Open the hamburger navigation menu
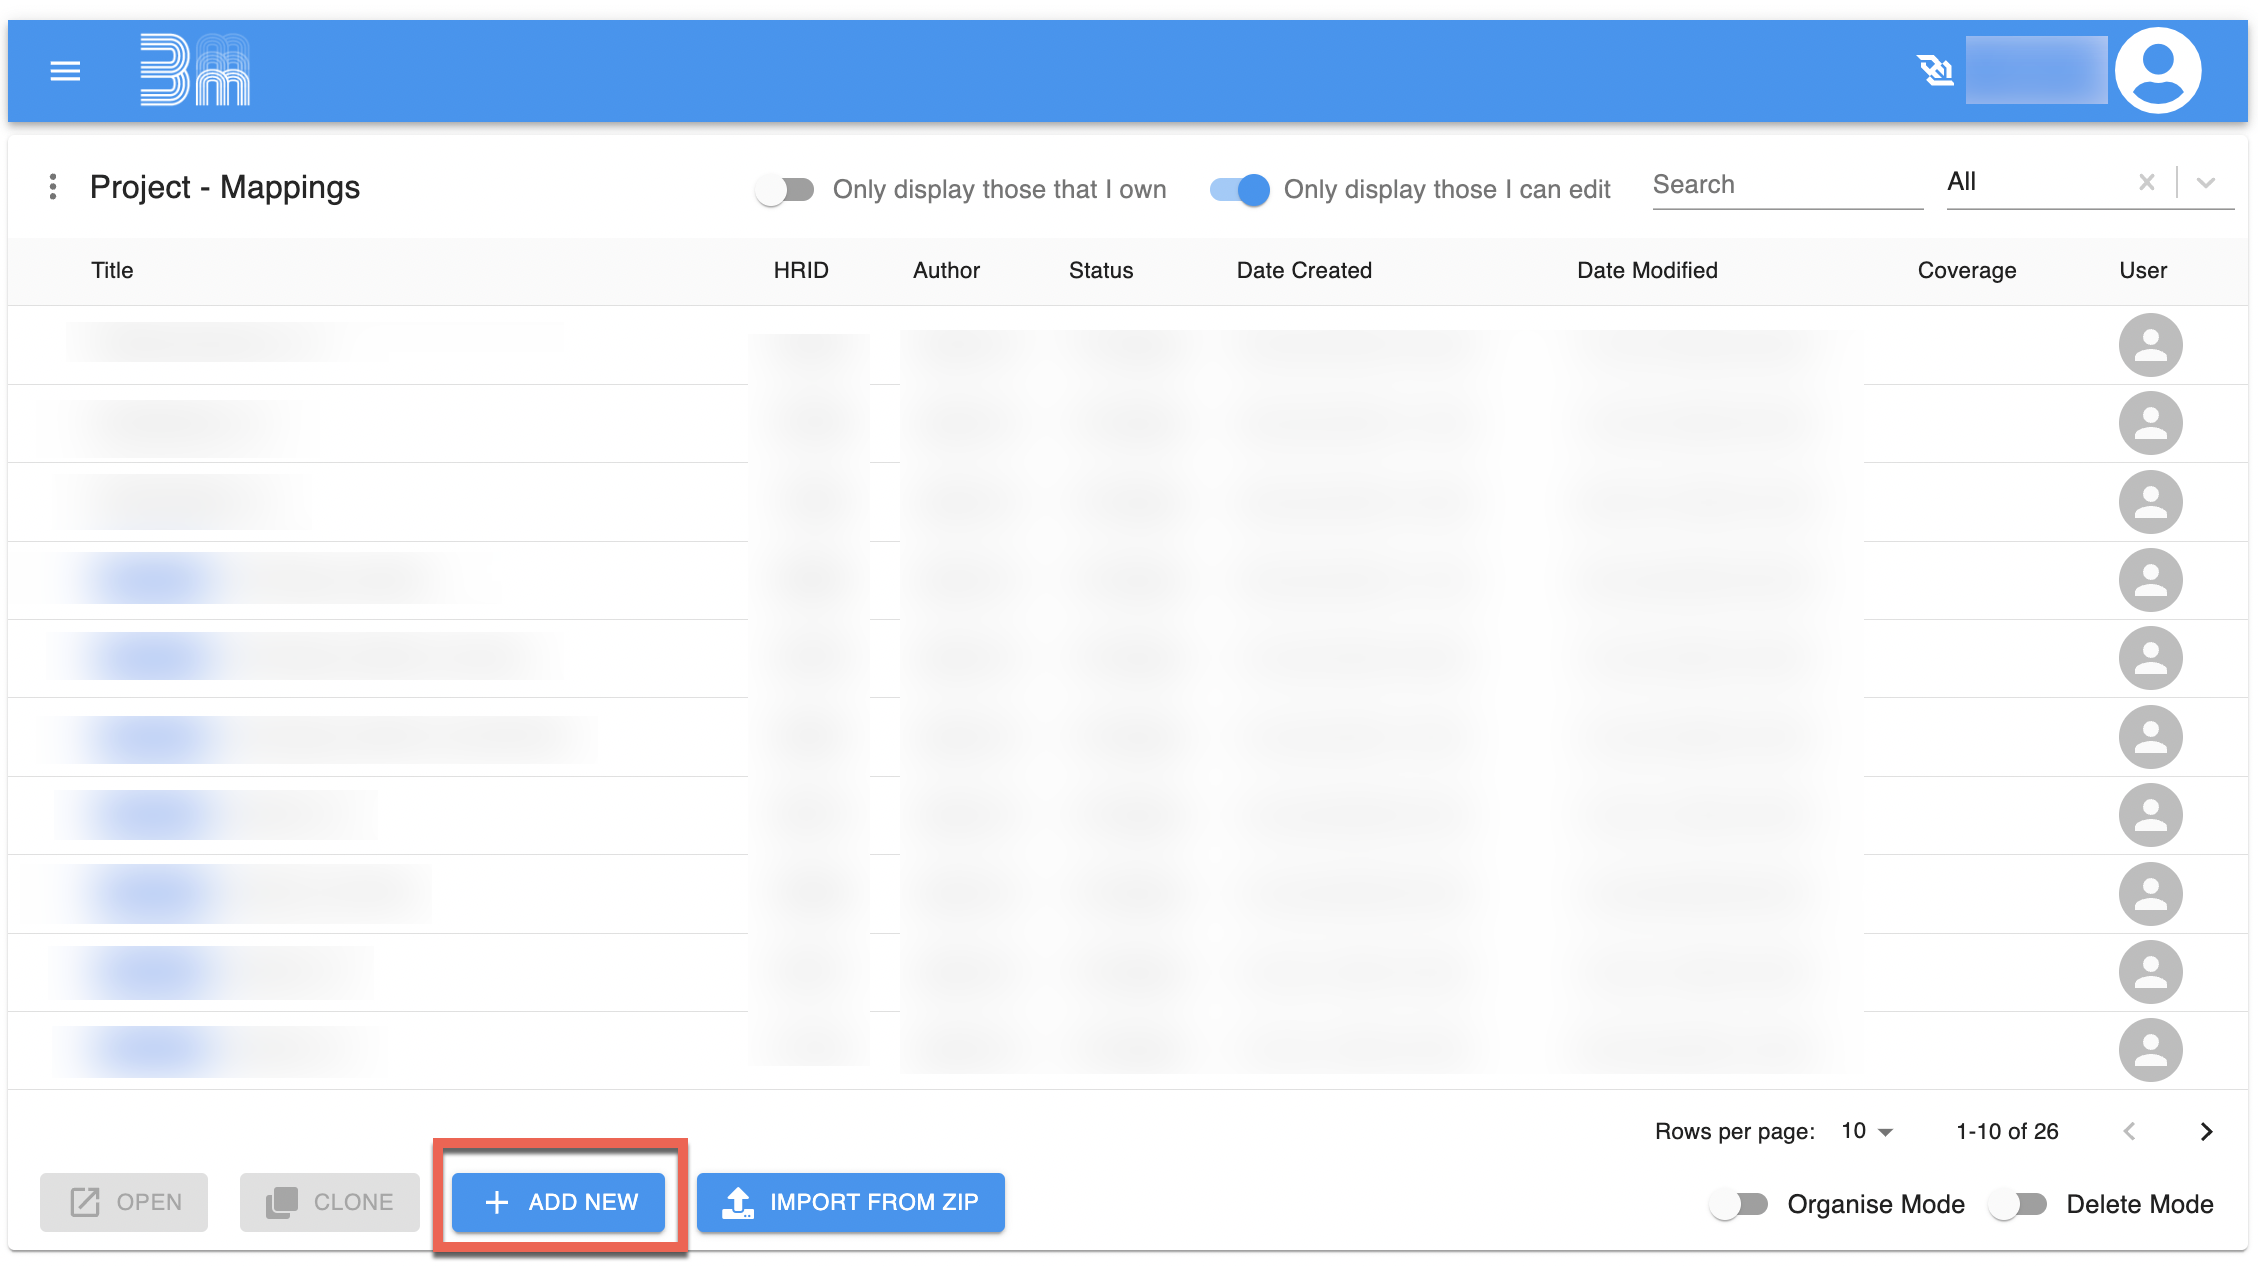 coord(65,71)
